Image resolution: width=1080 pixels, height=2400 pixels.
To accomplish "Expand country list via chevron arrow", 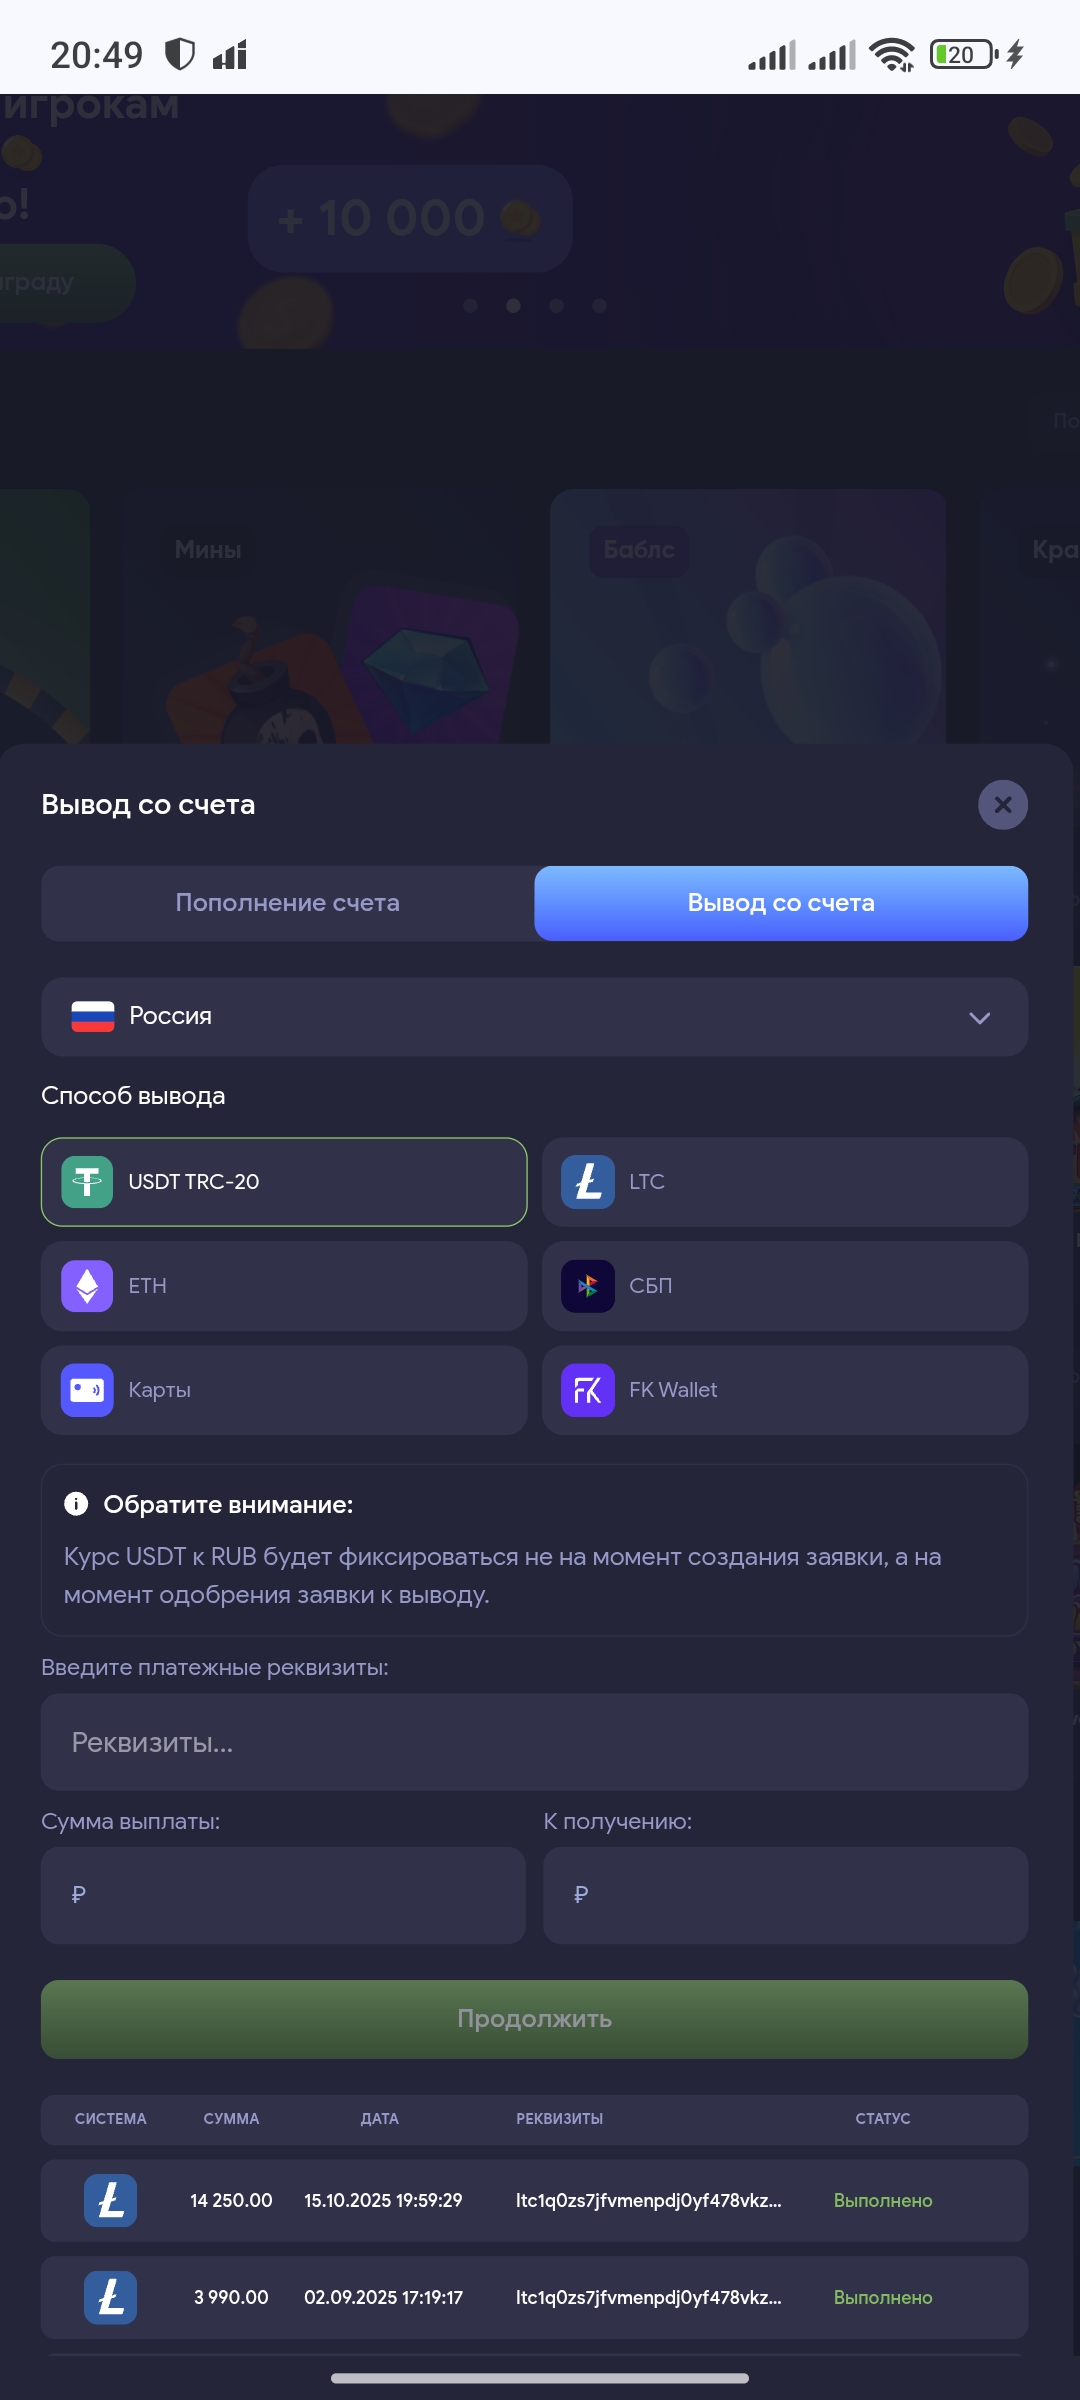I will pyautogui.click(x=979, y=1018).
